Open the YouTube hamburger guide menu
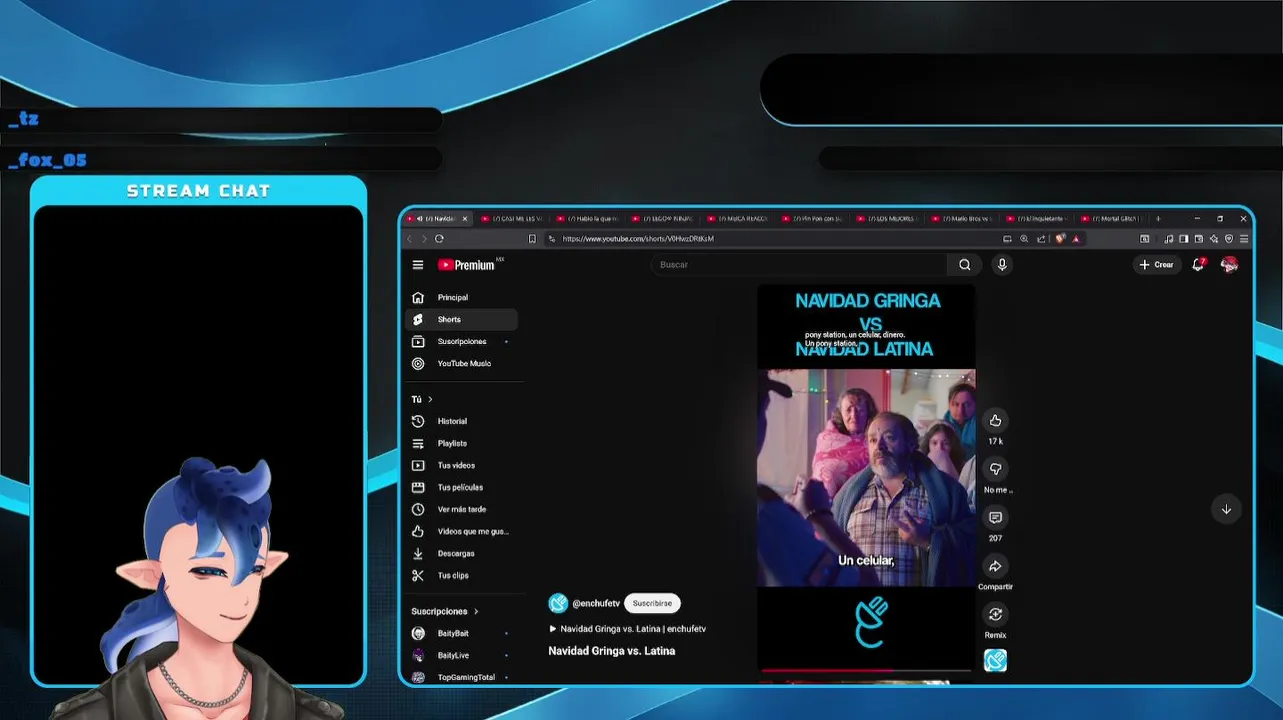 (418, 265)
